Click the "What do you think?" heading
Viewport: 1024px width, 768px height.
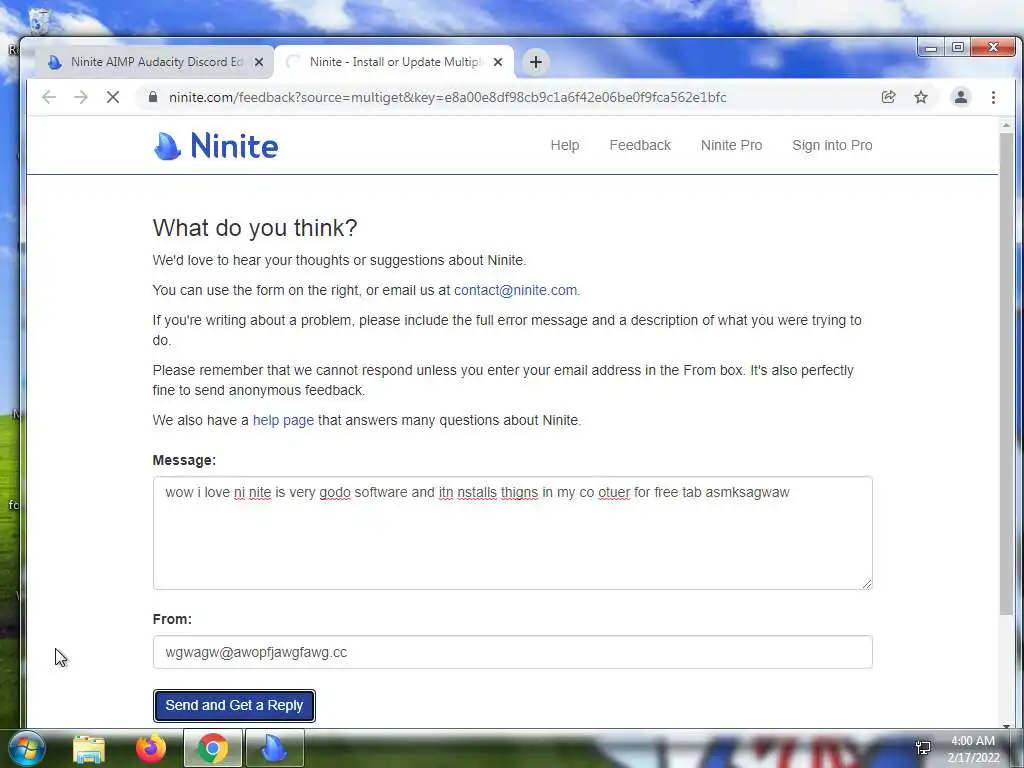pos(255,228)
